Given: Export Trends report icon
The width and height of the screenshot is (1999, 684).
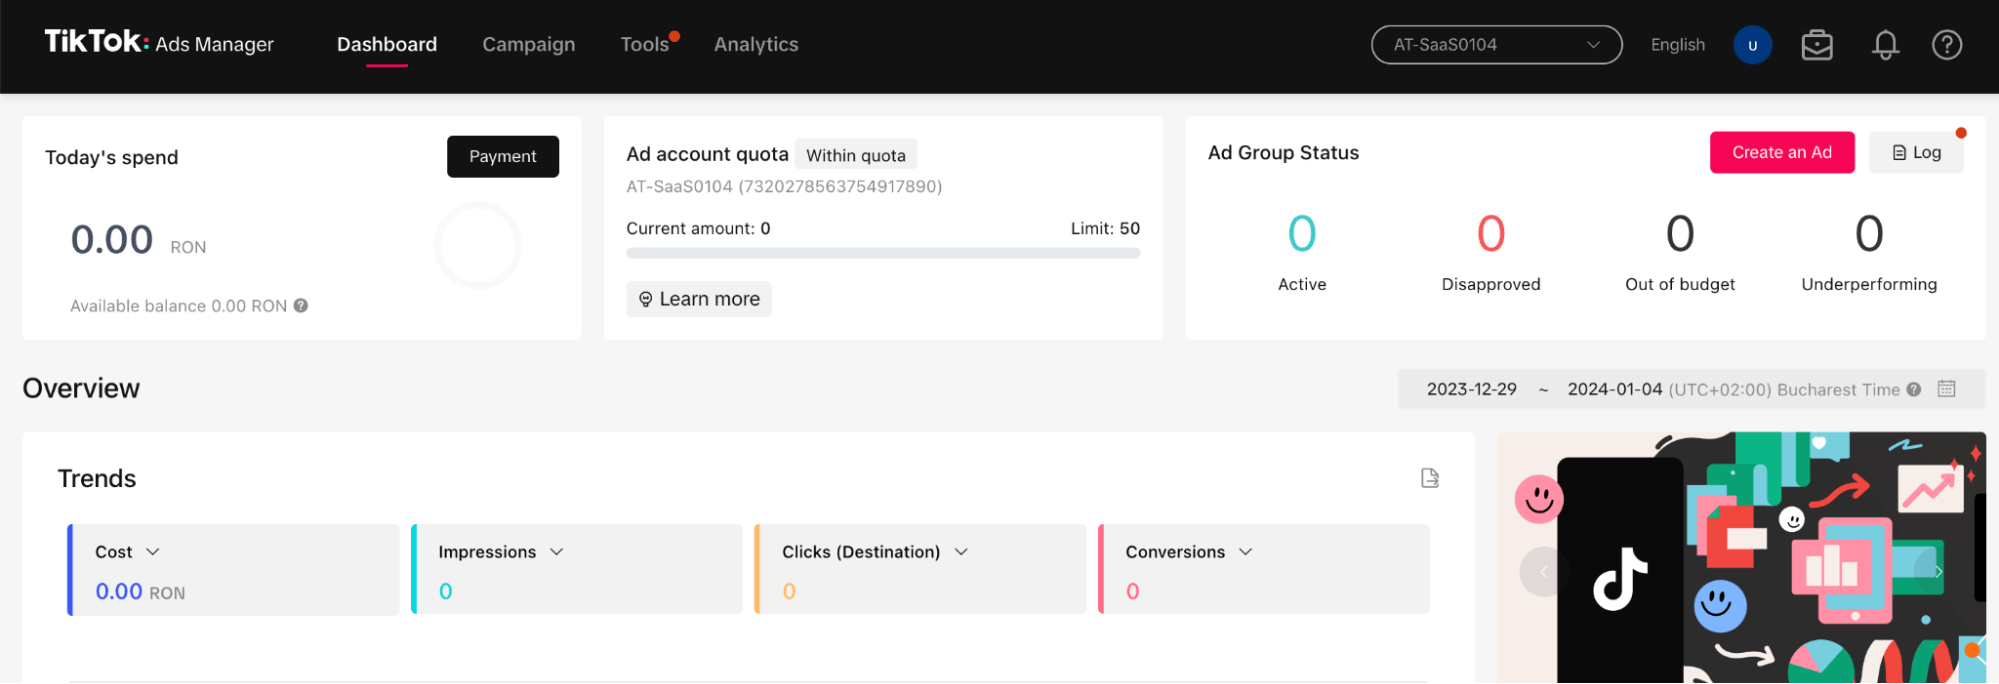Looking at the screenshot, I should (1430, 478).
